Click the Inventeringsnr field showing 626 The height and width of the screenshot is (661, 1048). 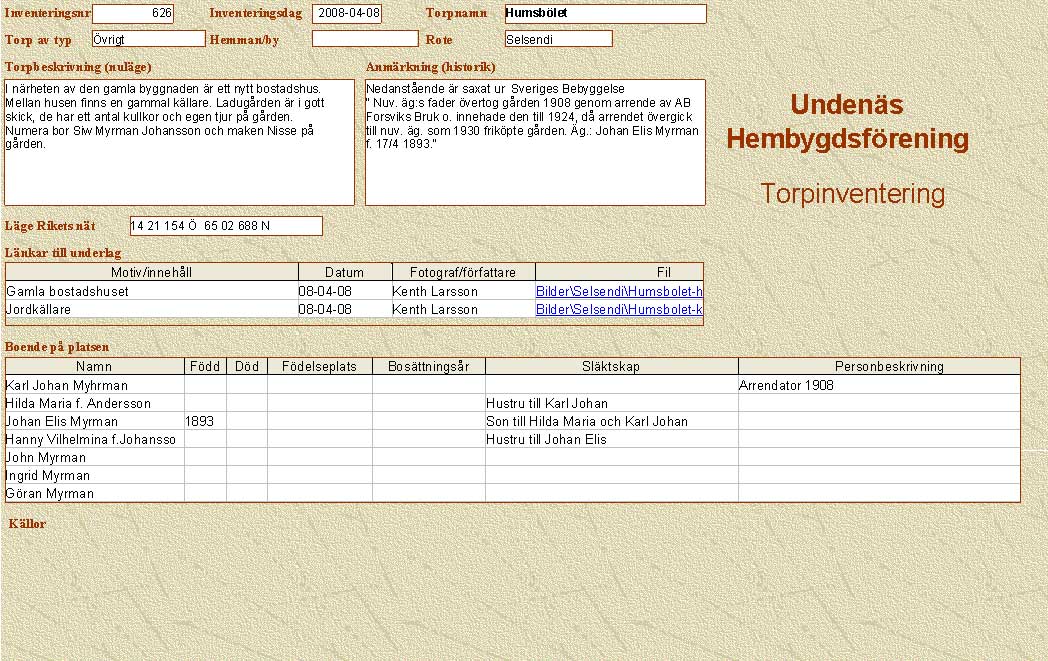tap(132, 14)
